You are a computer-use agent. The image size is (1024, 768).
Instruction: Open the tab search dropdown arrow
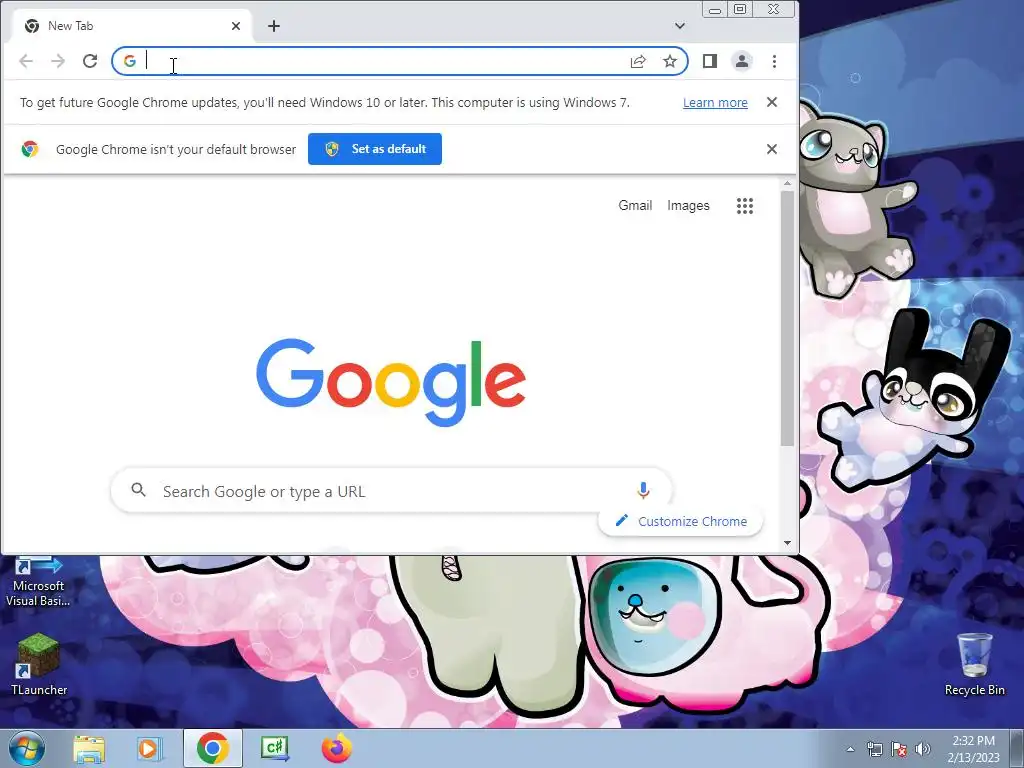tap(680, 26)
